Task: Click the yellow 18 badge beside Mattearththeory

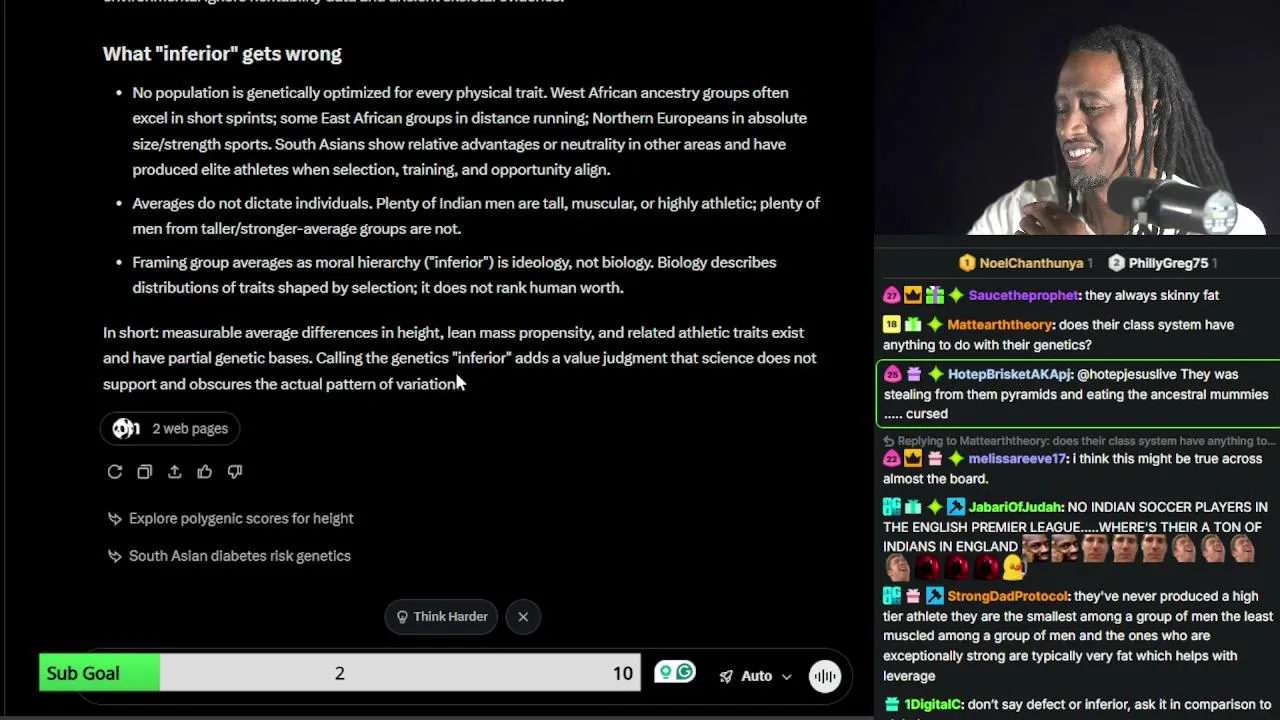Action: [x=892, y=325]
